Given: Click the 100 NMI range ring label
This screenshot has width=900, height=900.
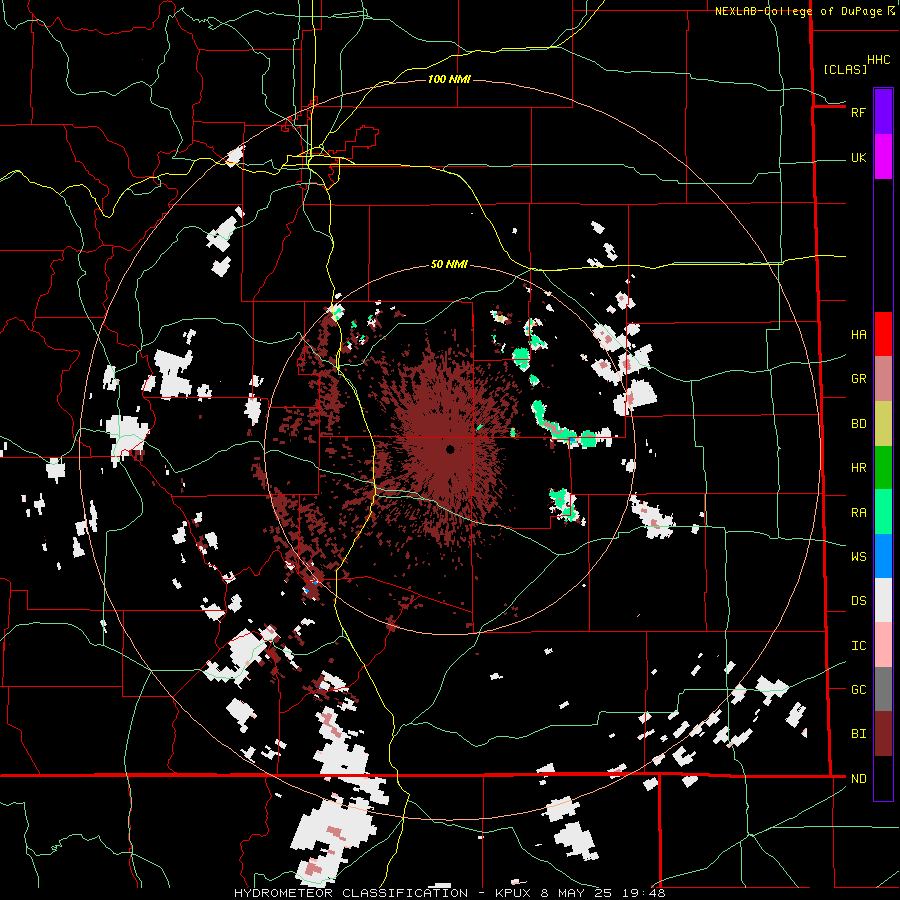Looking at the screenshot, I should pos(449,79).
